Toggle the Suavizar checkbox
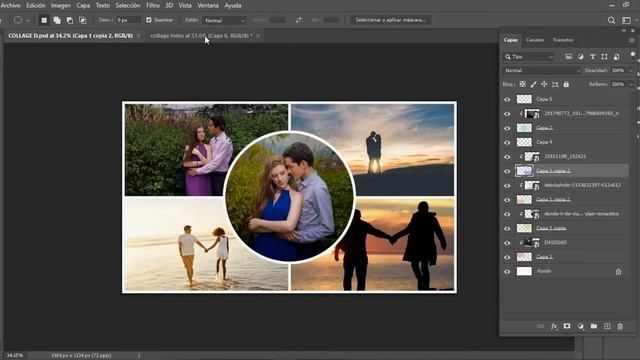The image size is (640, 360). 149,20
